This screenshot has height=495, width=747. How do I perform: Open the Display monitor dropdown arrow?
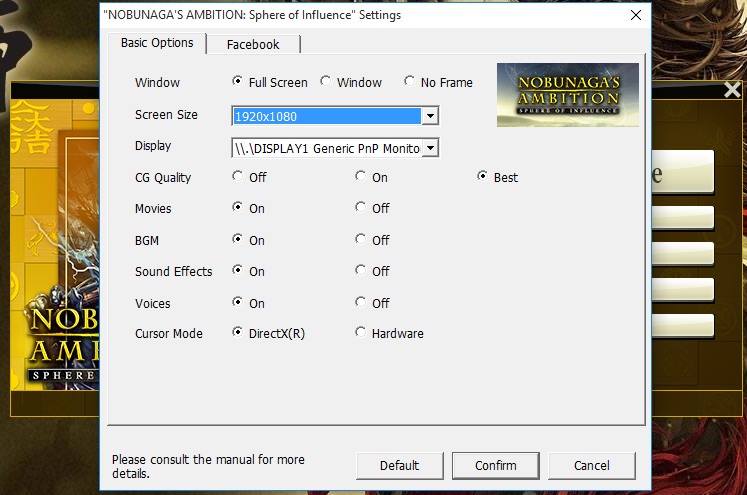pos(430,148)
